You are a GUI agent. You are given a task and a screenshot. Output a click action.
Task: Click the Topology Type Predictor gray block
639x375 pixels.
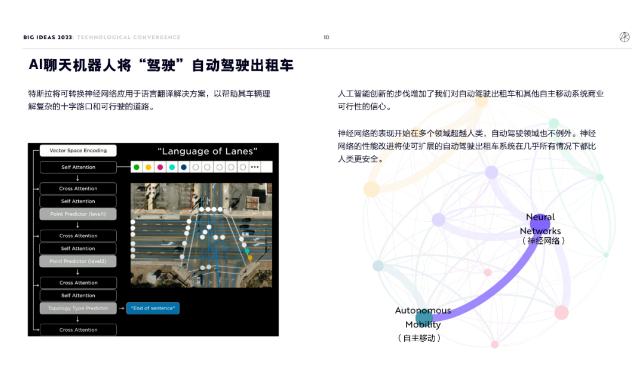(78, 308)
